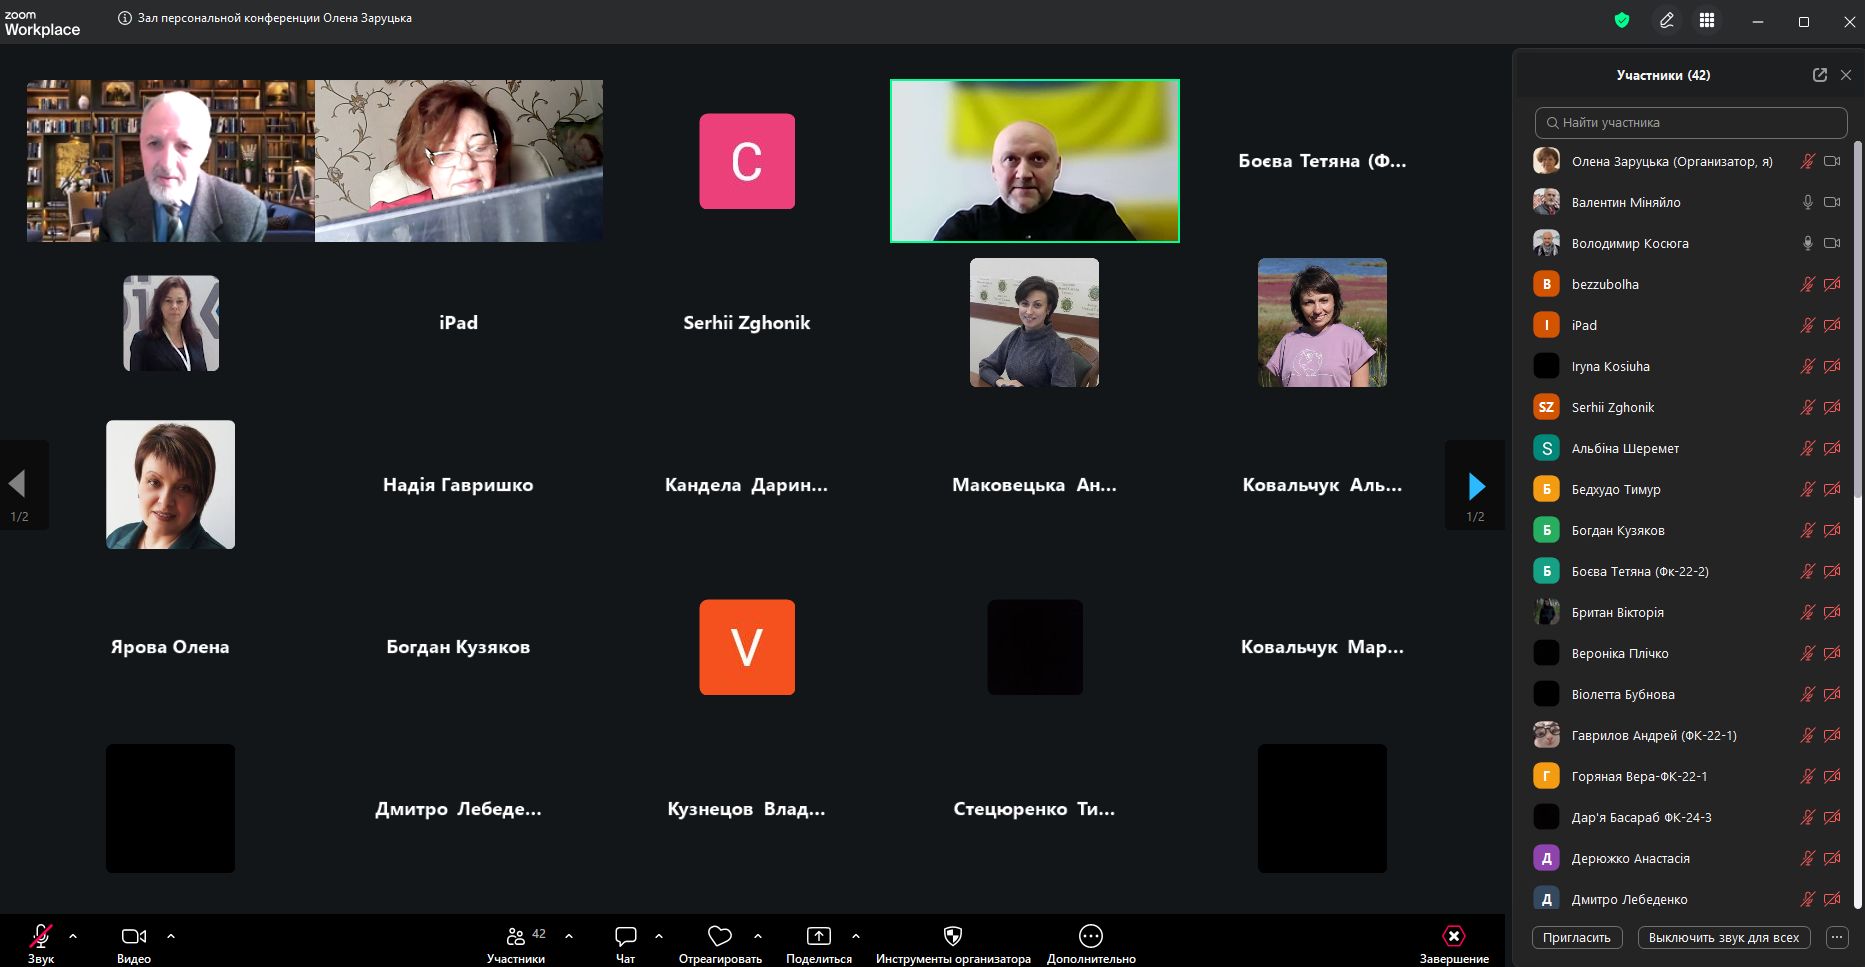Screen dimensions: 1865x967
Task: Open the Участники participants panel button
Action: [516, 937]
